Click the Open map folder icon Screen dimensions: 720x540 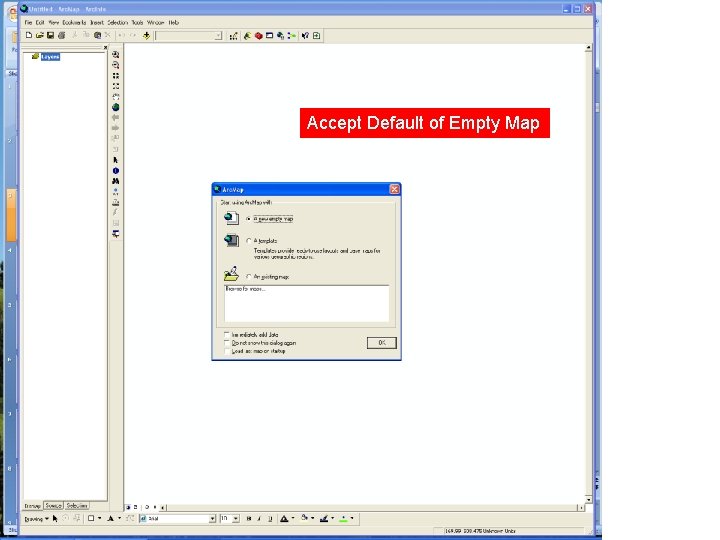click(40, 35)
